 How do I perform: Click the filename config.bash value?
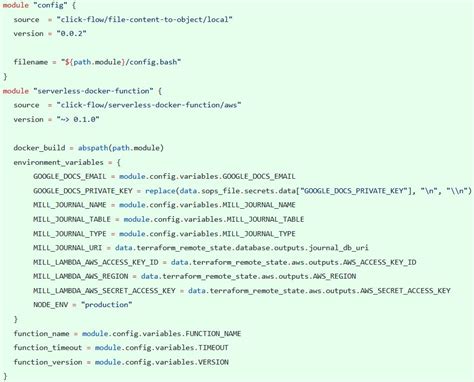click(x=121, y=62)
